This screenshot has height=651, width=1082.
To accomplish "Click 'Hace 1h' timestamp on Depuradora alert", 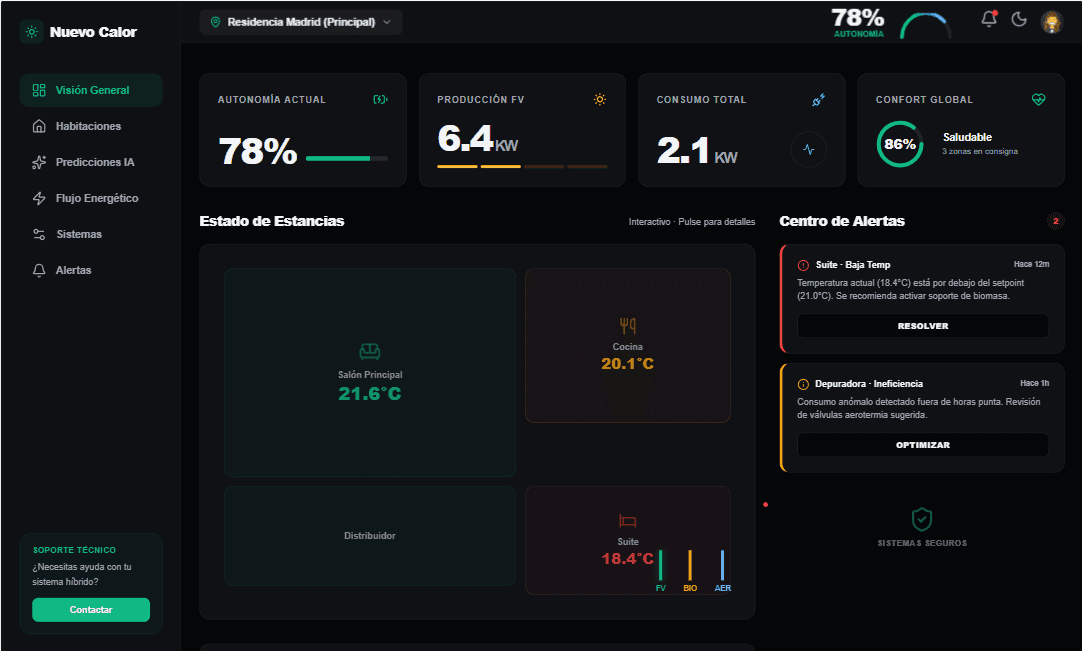I will coord(1035,383).
